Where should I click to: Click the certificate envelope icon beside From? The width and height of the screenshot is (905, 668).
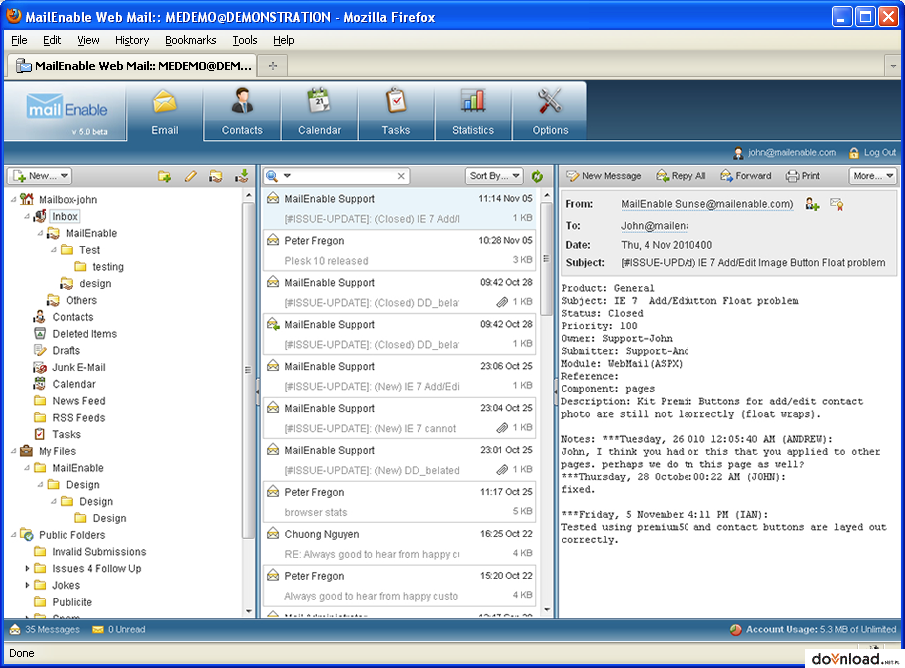tap(836, 204)
